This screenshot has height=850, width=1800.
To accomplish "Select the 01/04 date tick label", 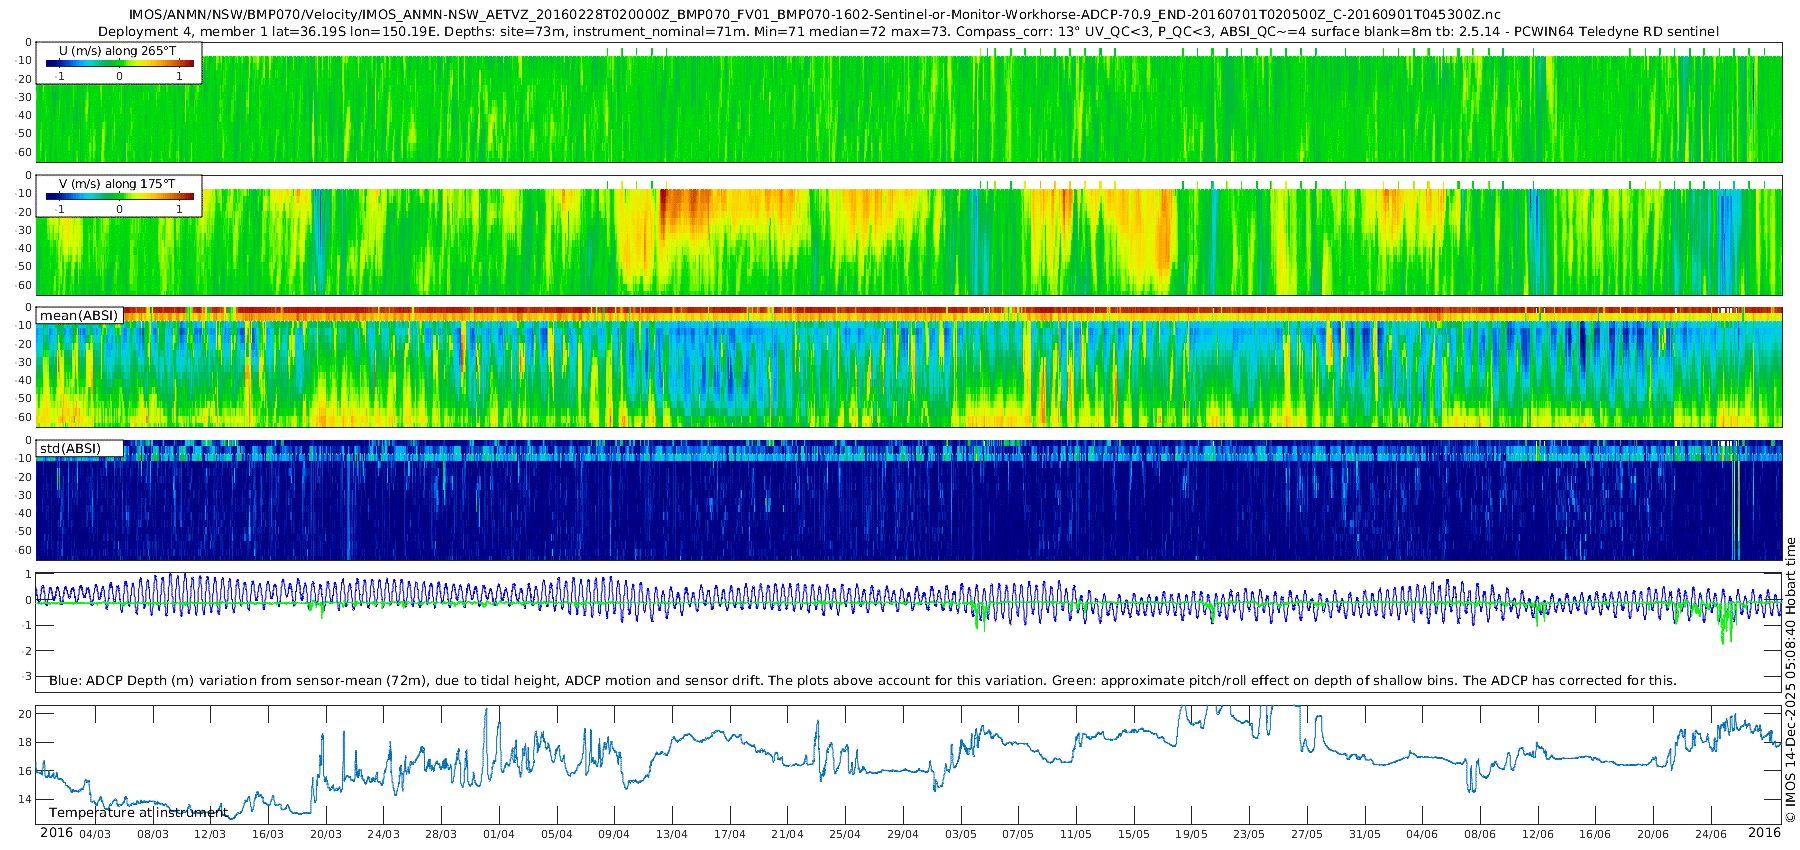I will point(499,835).
